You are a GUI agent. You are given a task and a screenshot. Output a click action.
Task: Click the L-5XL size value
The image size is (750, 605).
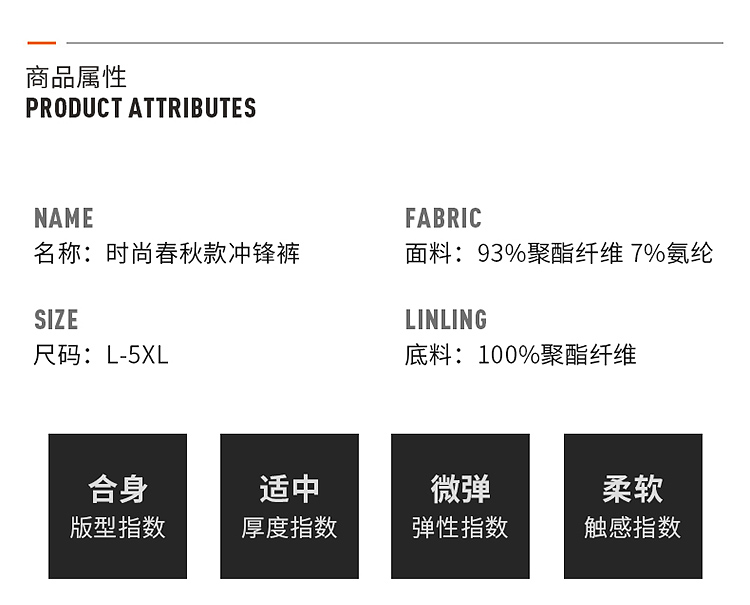[137, 355]
